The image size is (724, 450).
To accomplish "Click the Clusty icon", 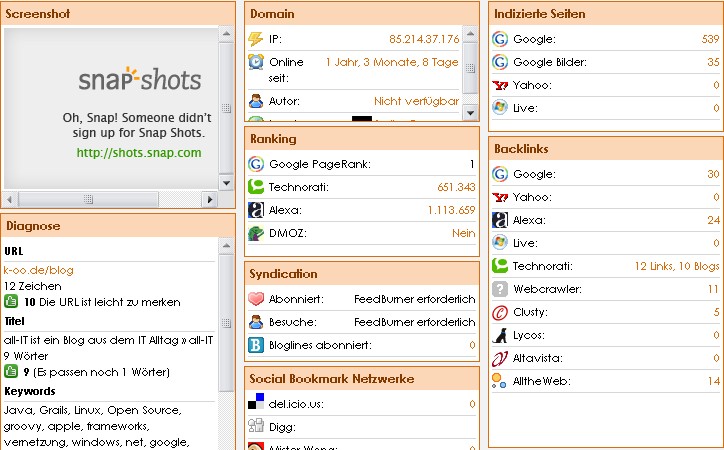I will pos(500,312).
